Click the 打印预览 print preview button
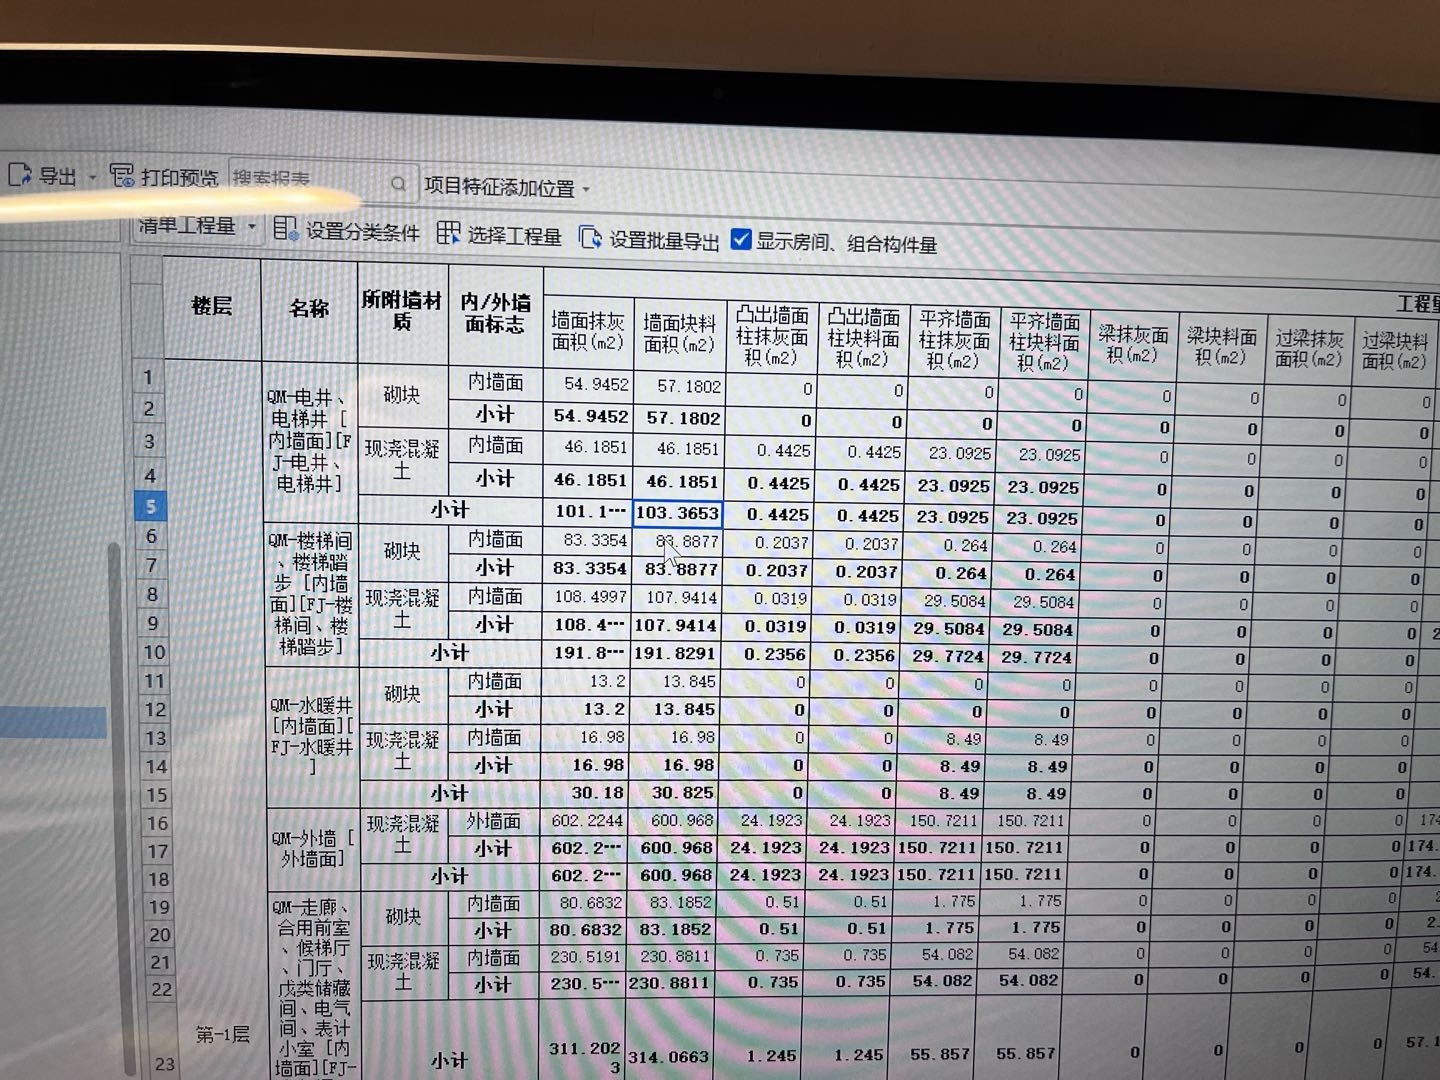The image size is (1440, 1080). click(164, 177)
